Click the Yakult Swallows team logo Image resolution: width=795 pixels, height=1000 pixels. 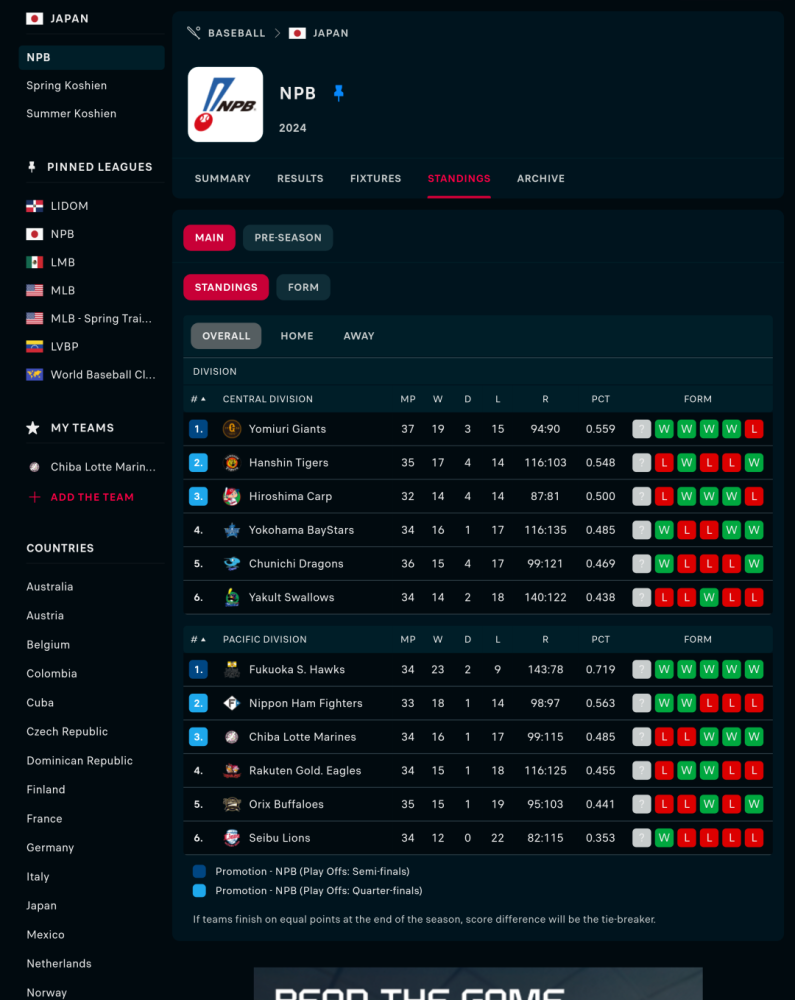pos(231,598)
